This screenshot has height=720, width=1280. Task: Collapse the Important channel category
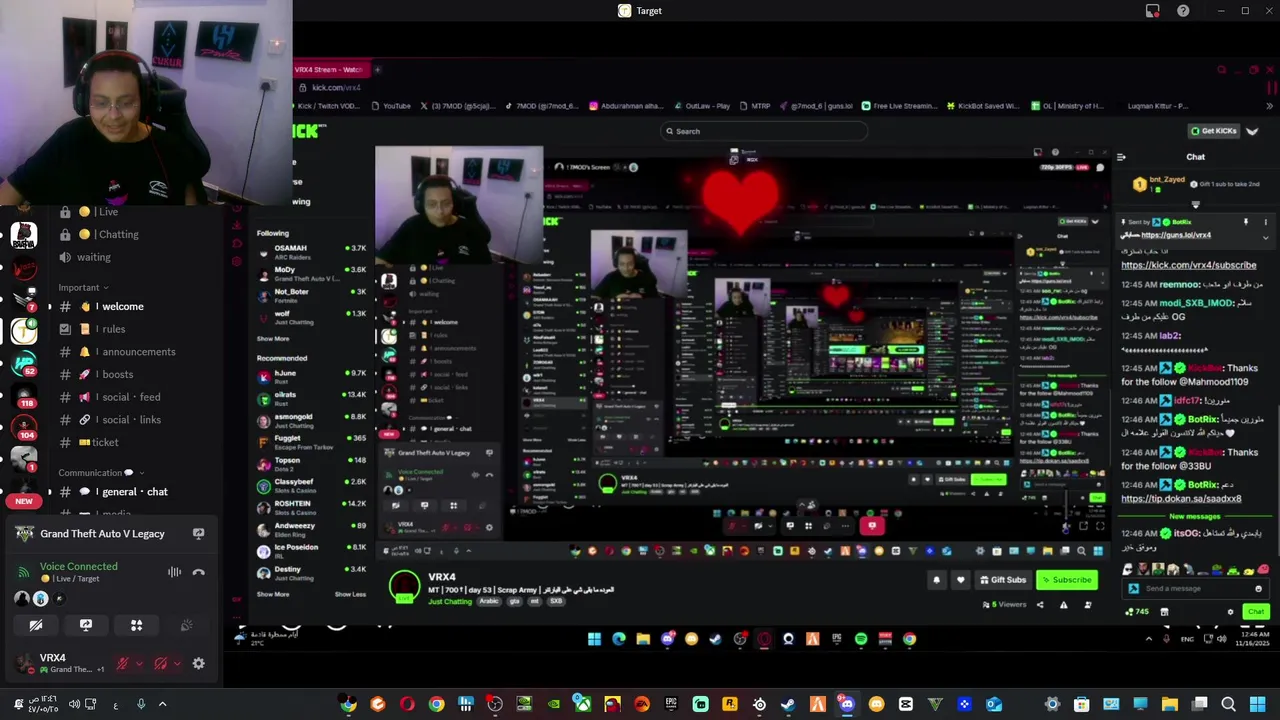(x=83, y=288)
